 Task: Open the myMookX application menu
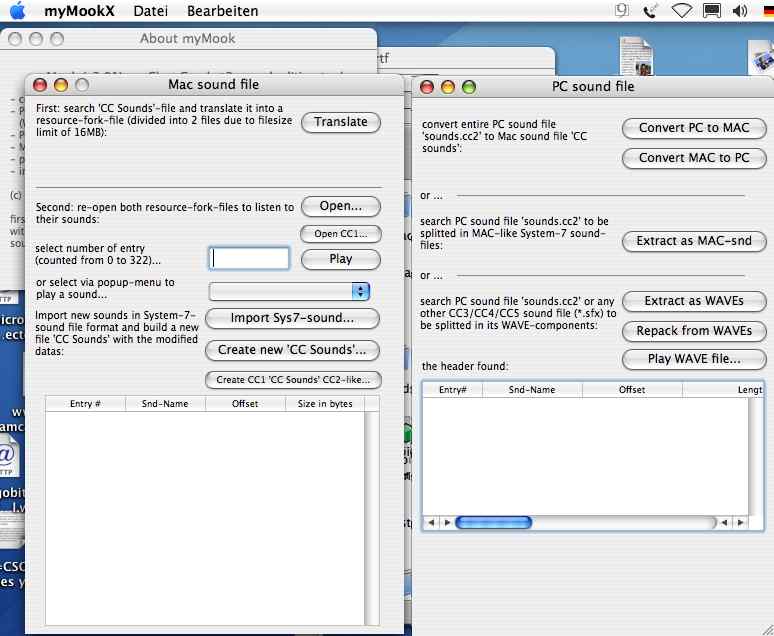tap(79, 11)
